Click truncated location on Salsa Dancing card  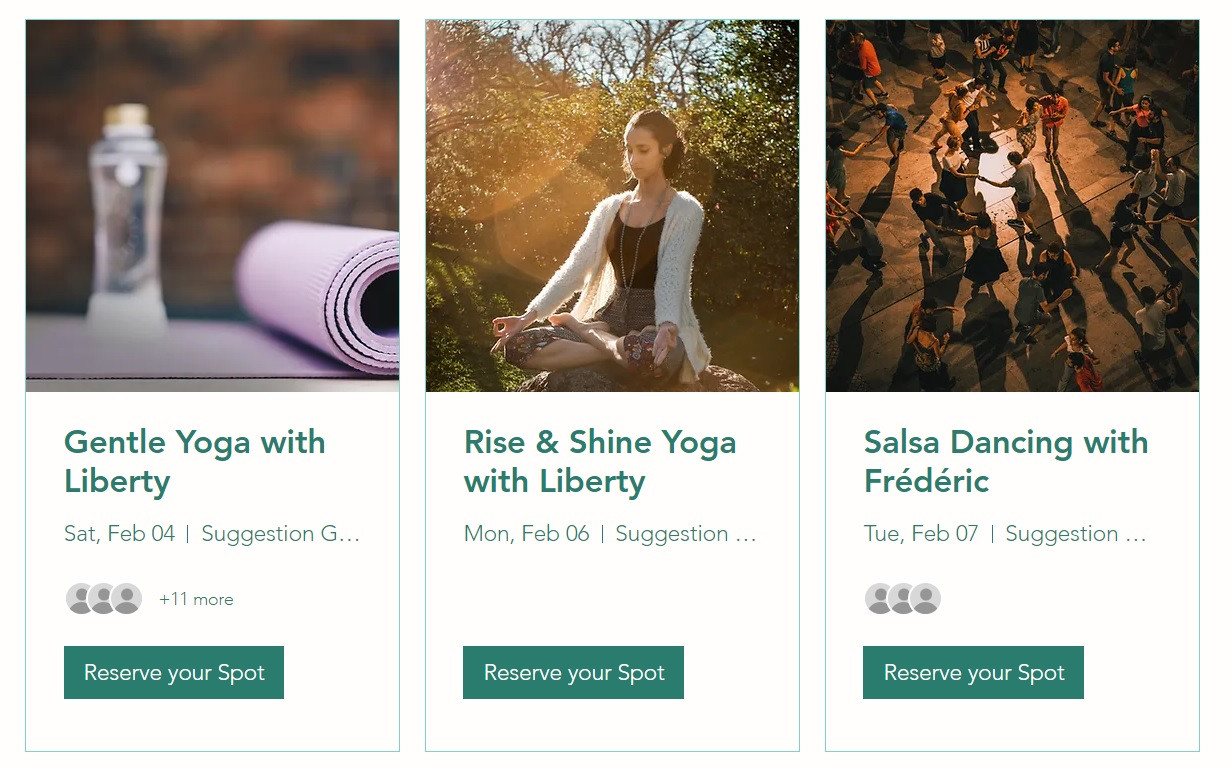(1075, 534)
